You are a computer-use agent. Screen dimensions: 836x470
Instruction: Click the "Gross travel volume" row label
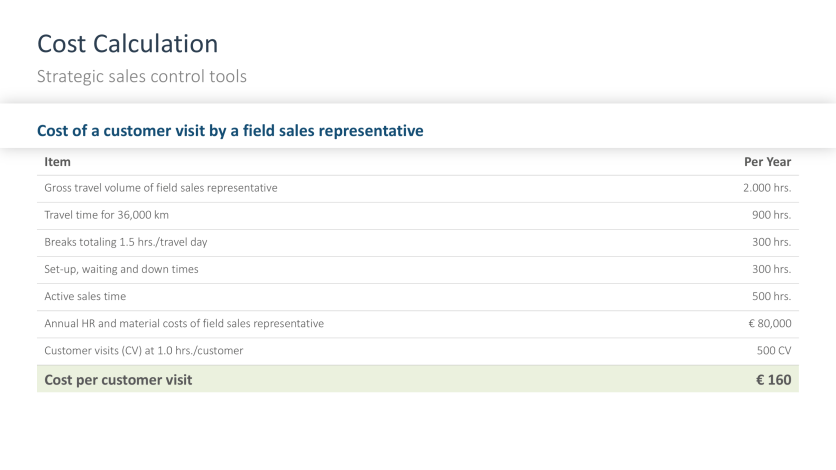pos(160,188)
